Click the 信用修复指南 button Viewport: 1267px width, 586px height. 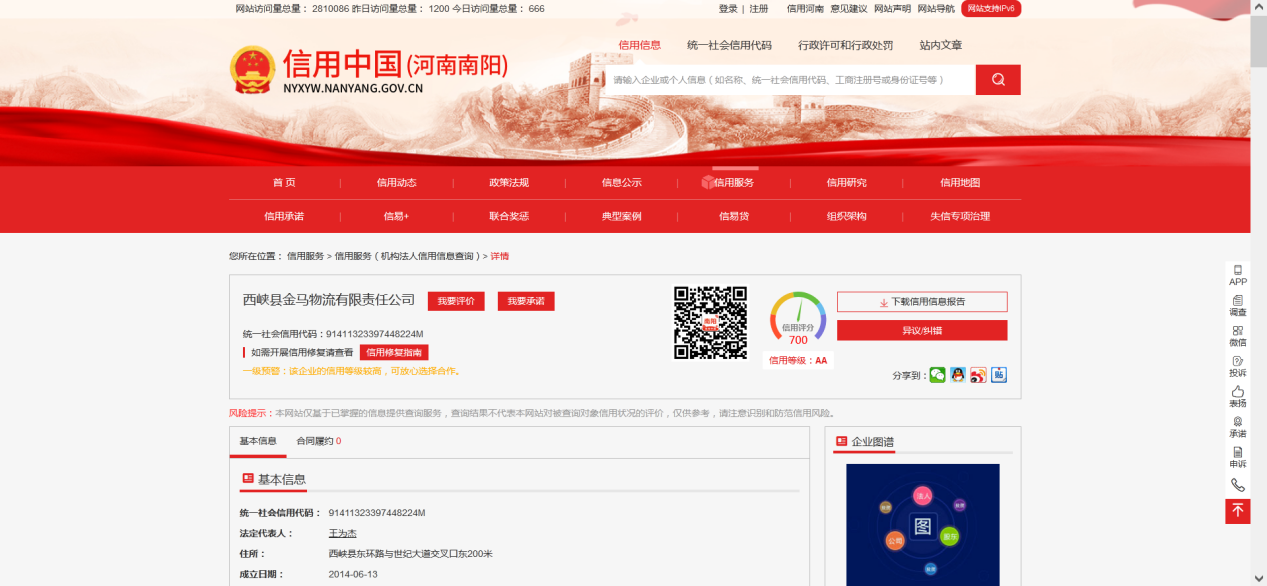coord(394,352)
